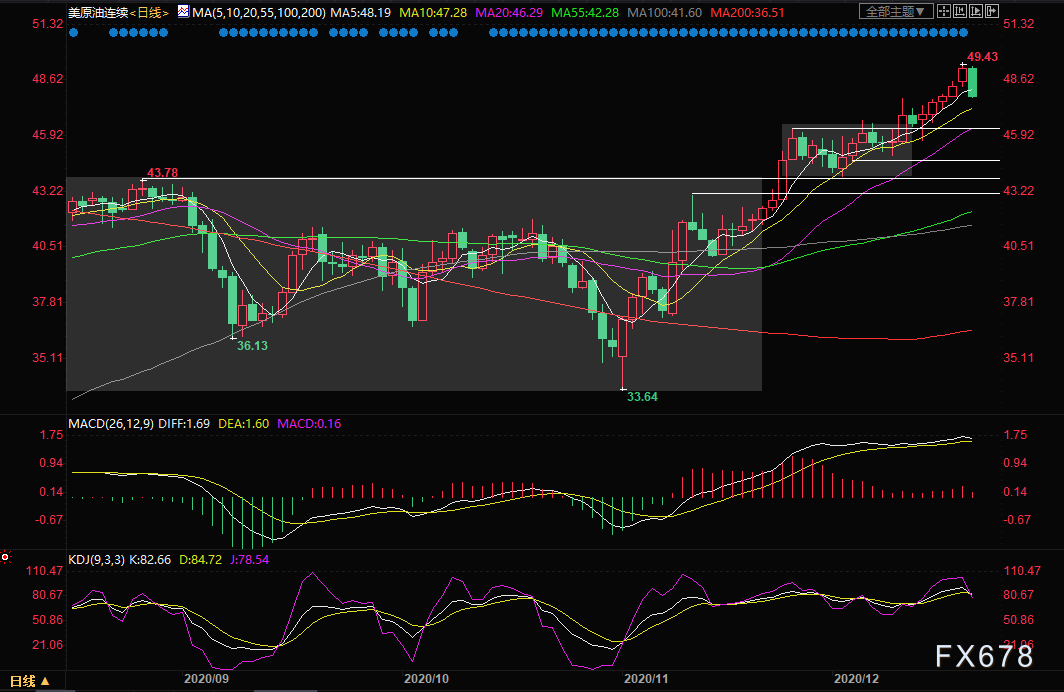1064x692 pixels.
Task: Open the 全部主题 dropdown
Action: [896, 12]
